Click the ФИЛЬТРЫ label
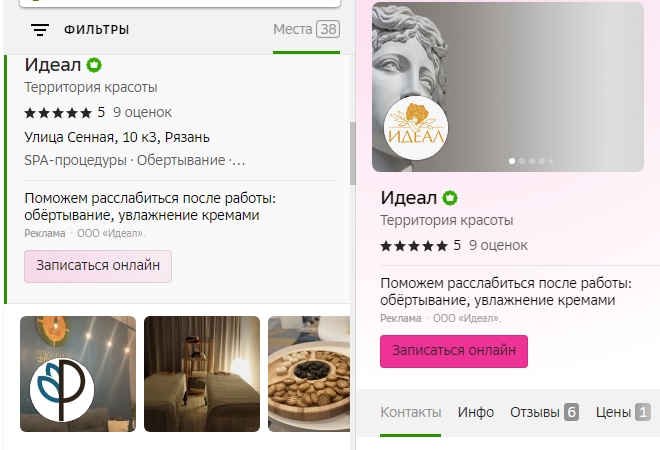Viewport: 660px width, 450px height. tap(96, 30)
